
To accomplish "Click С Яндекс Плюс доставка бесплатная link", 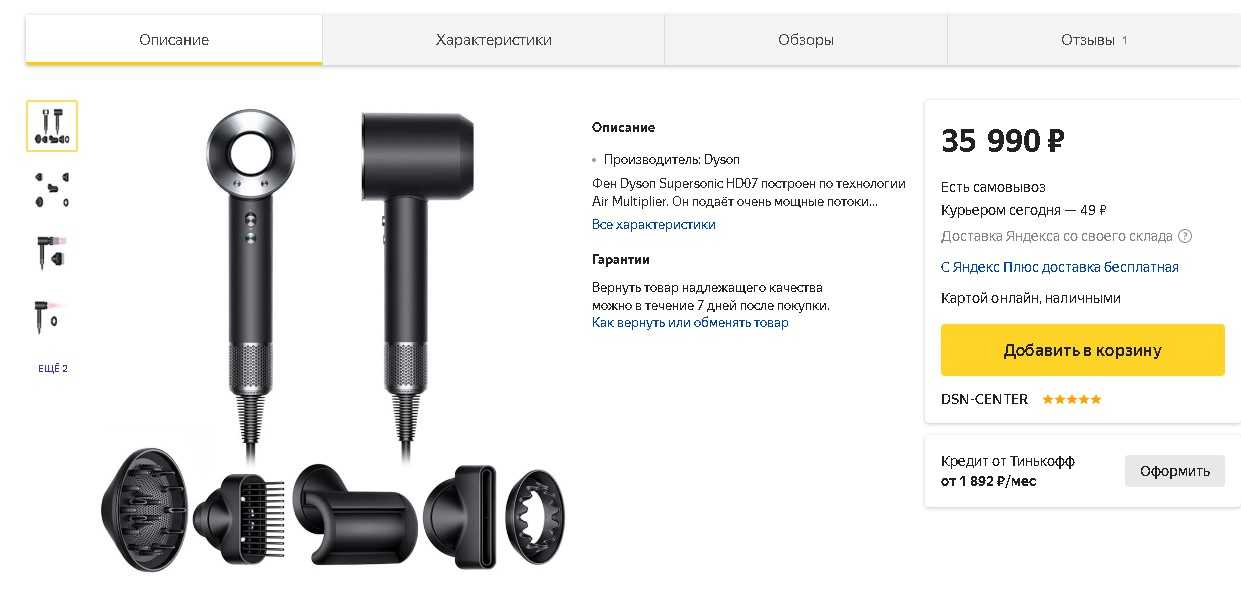I will pos(1060,267).
